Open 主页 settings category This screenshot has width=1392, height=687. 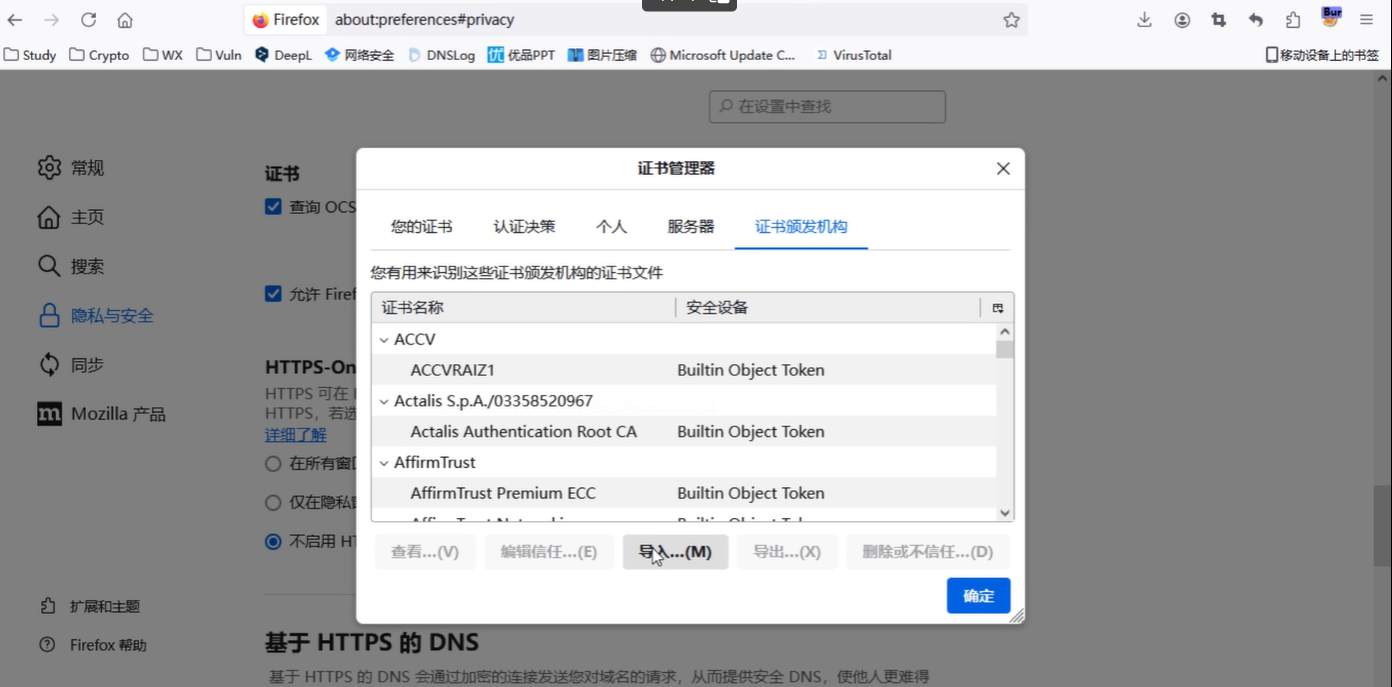click(x=71, y=217)
